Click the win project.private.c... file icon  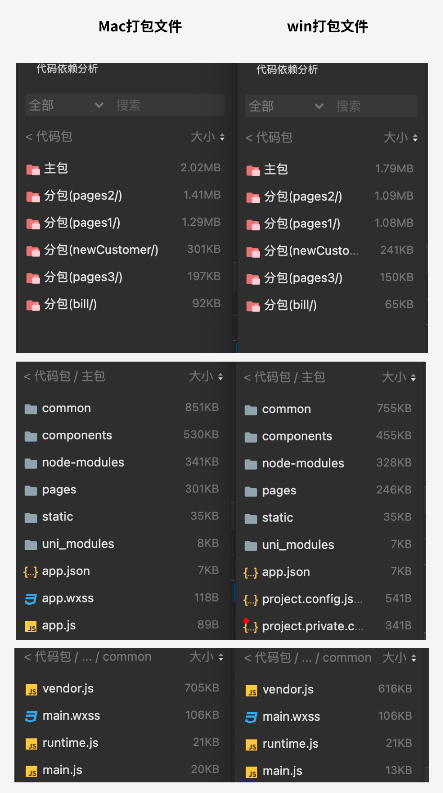point(251,627)
